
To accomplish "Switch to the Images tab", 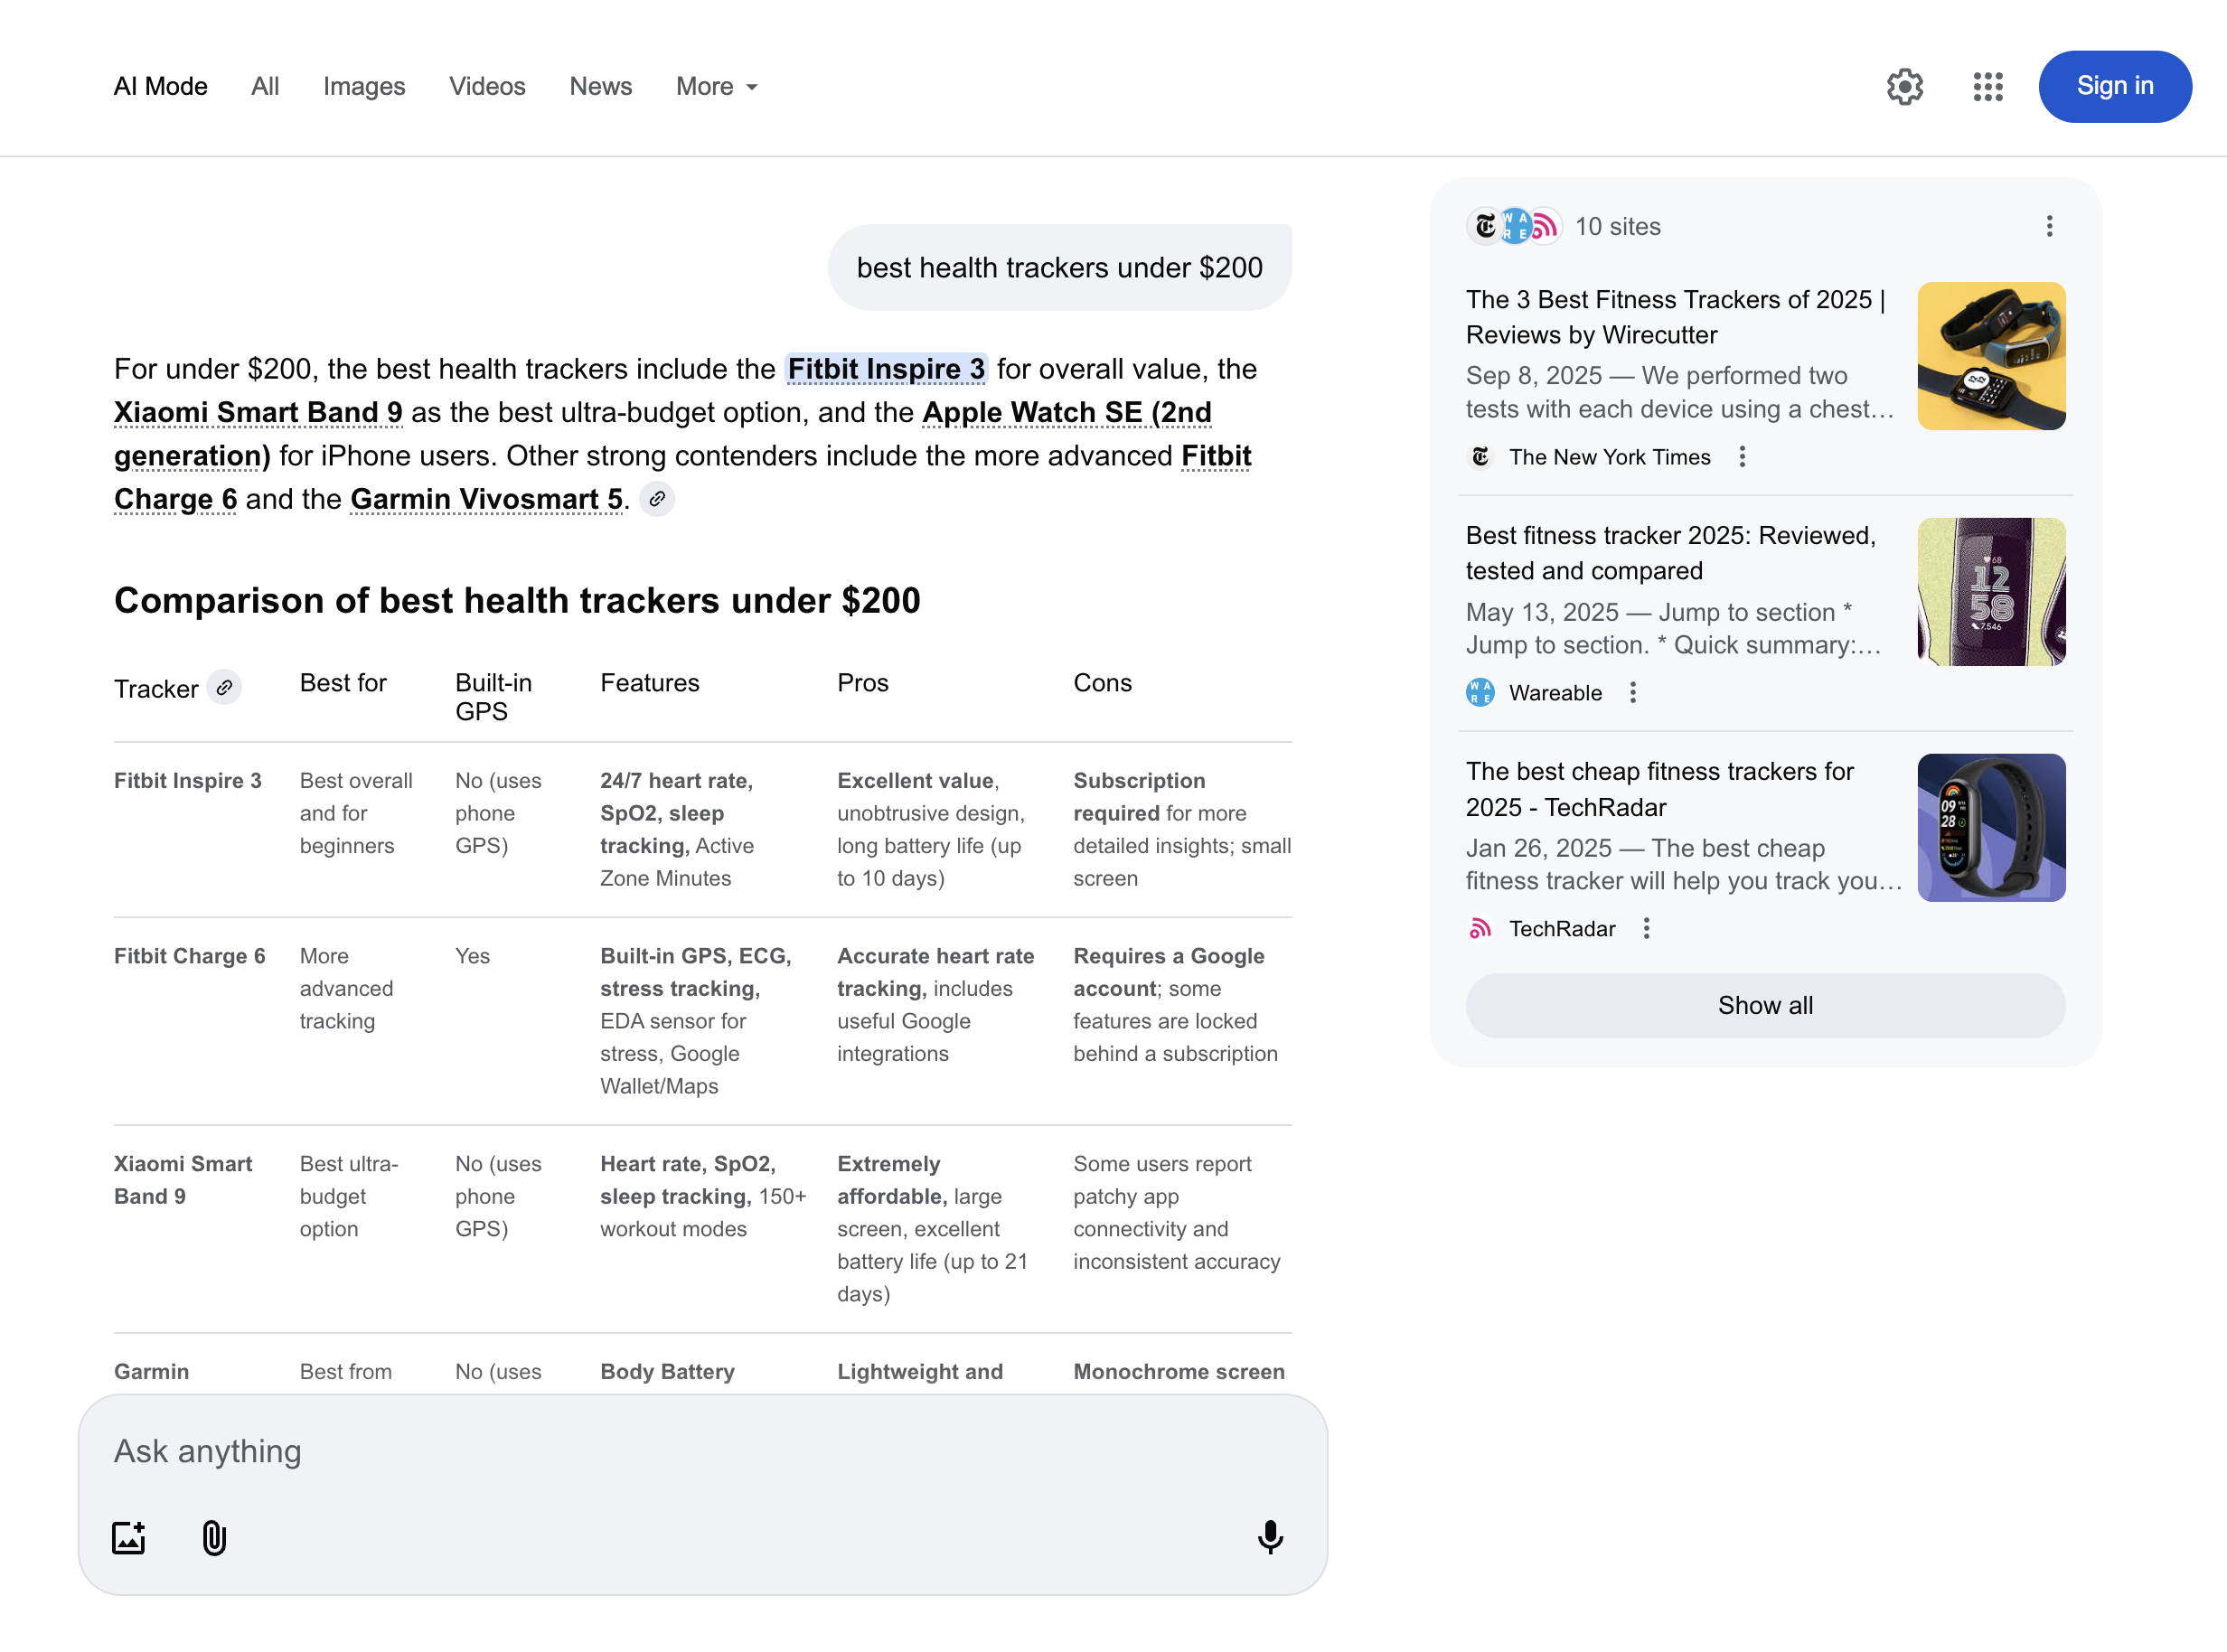I will point(364,87).
